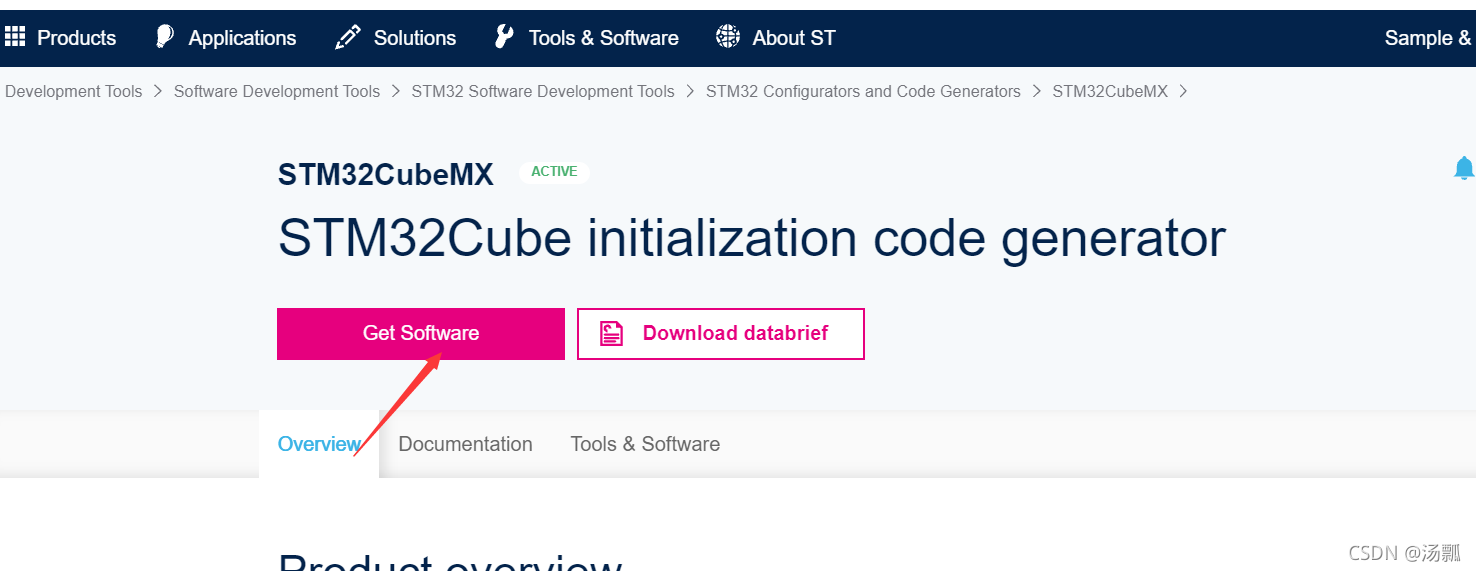Switch to the Tools & Software tab
Viewport: 1476px width, 571px height.
(645, 444)
